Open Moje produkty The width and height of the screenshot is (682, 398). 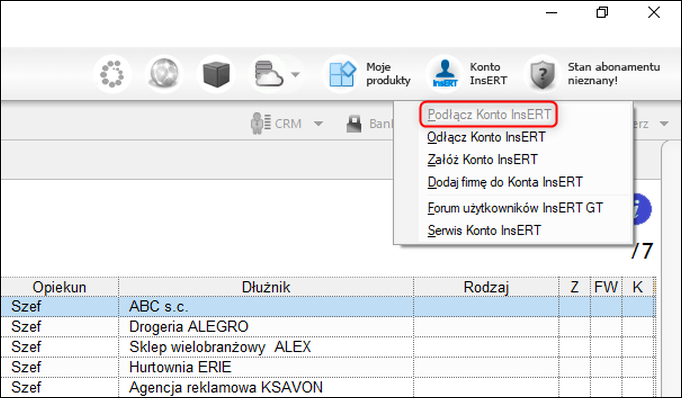(x=368, y=74)
